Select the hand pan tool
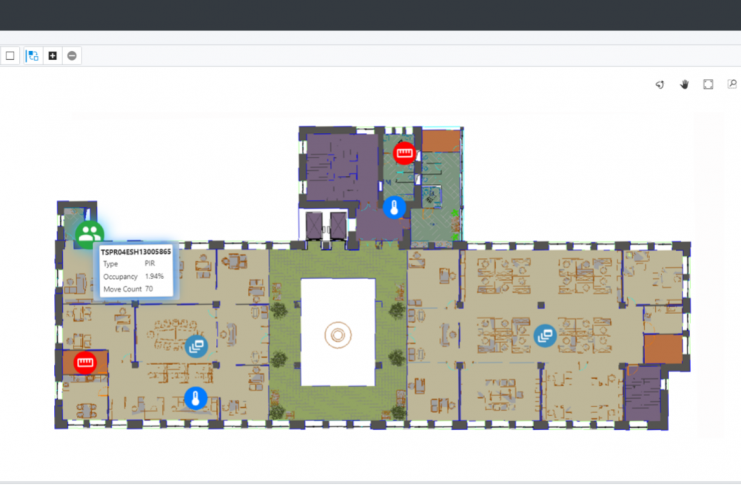The height and width of the screenshot is (486, 741). point(685,85)
